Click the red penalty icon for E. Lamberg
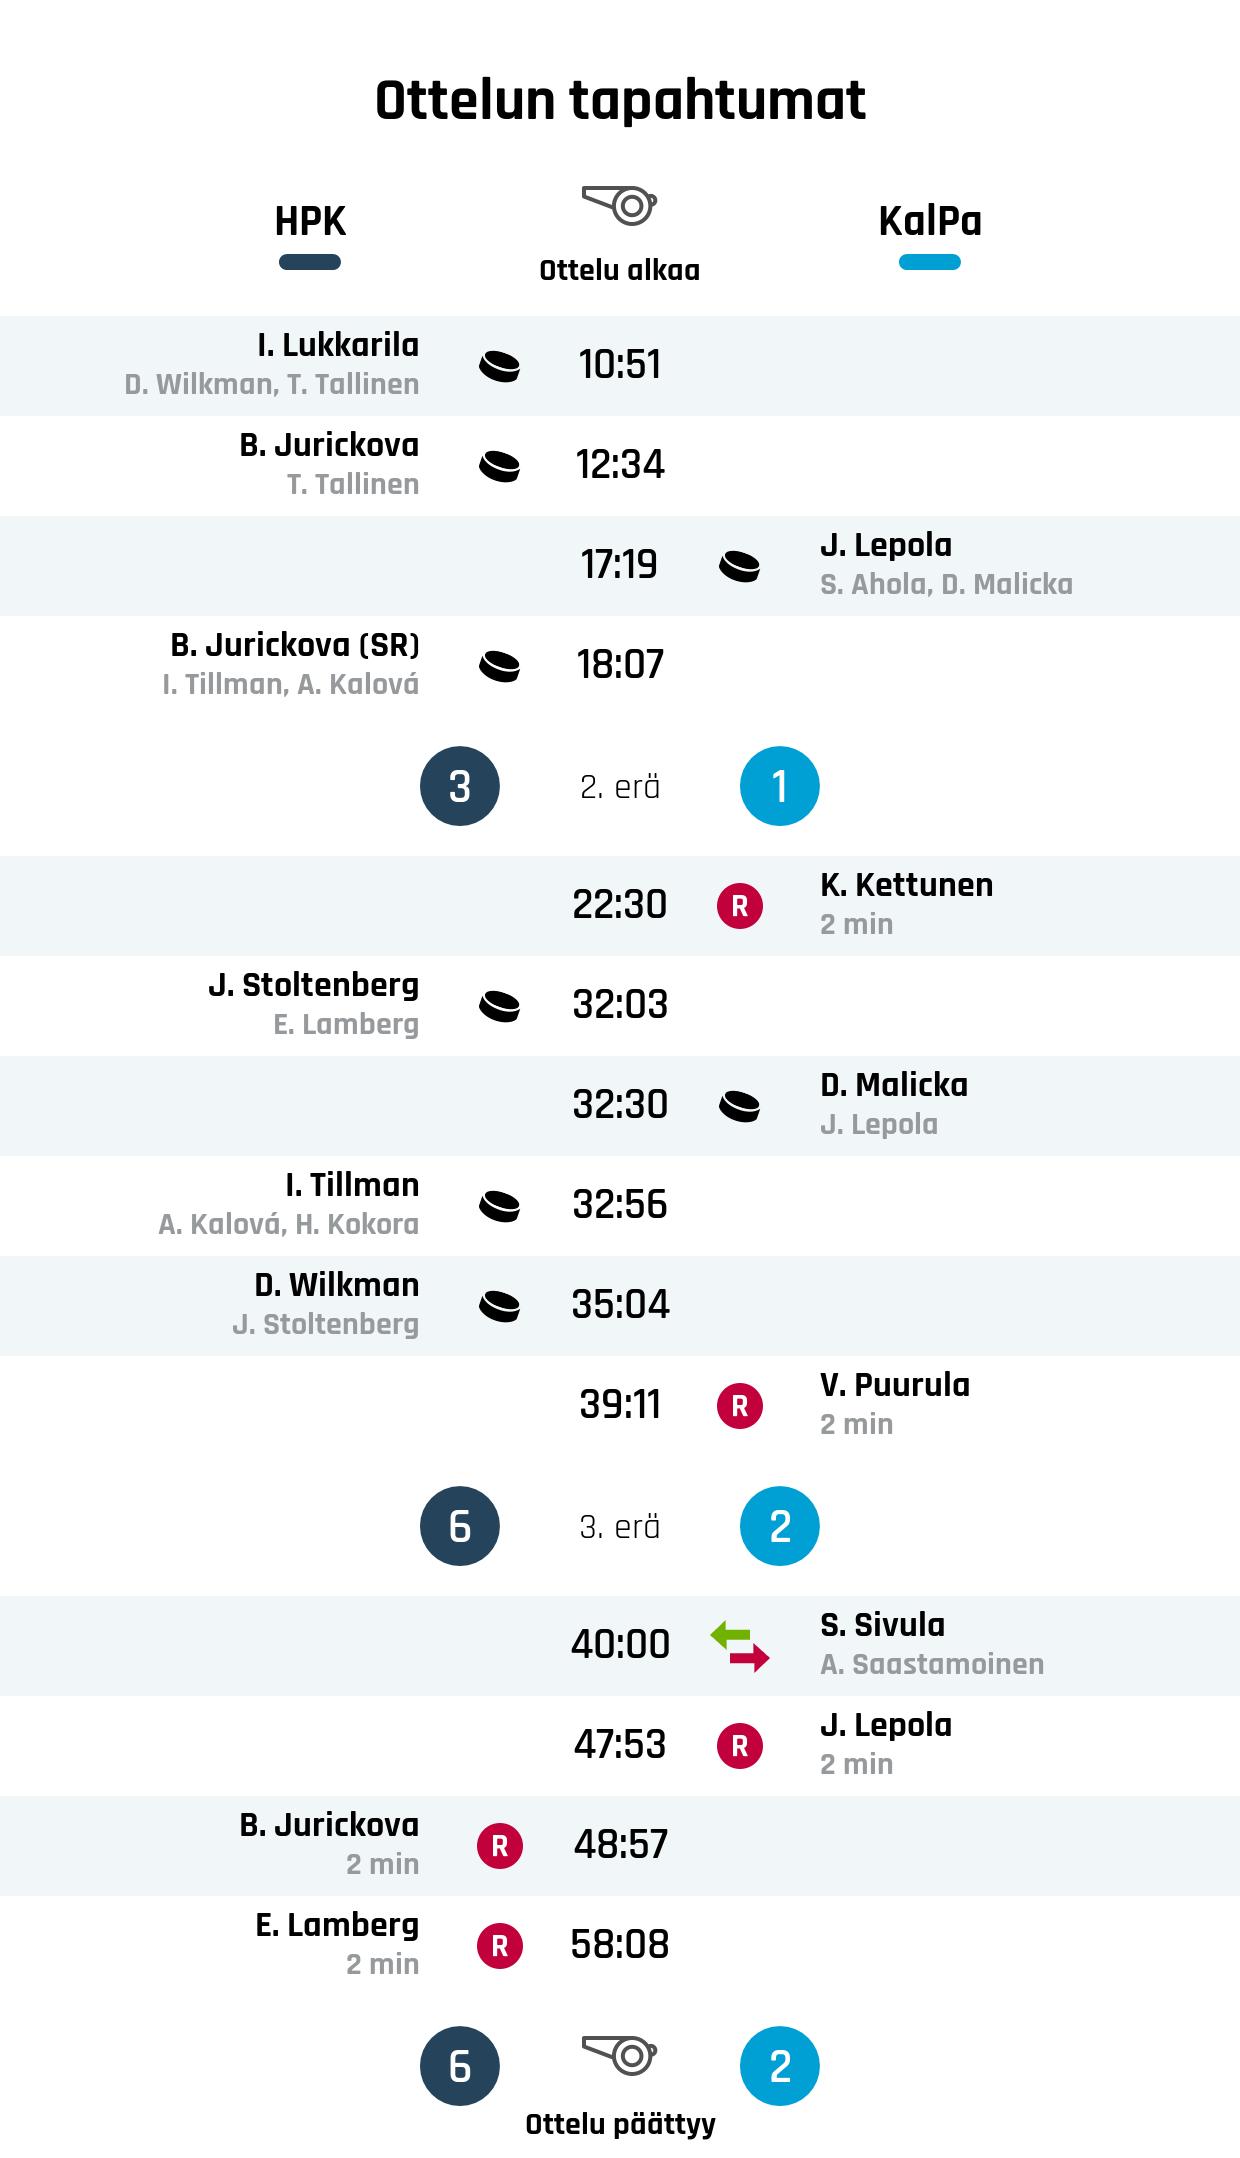This screenshot has width=1240, height=2158. point(499,1946)
